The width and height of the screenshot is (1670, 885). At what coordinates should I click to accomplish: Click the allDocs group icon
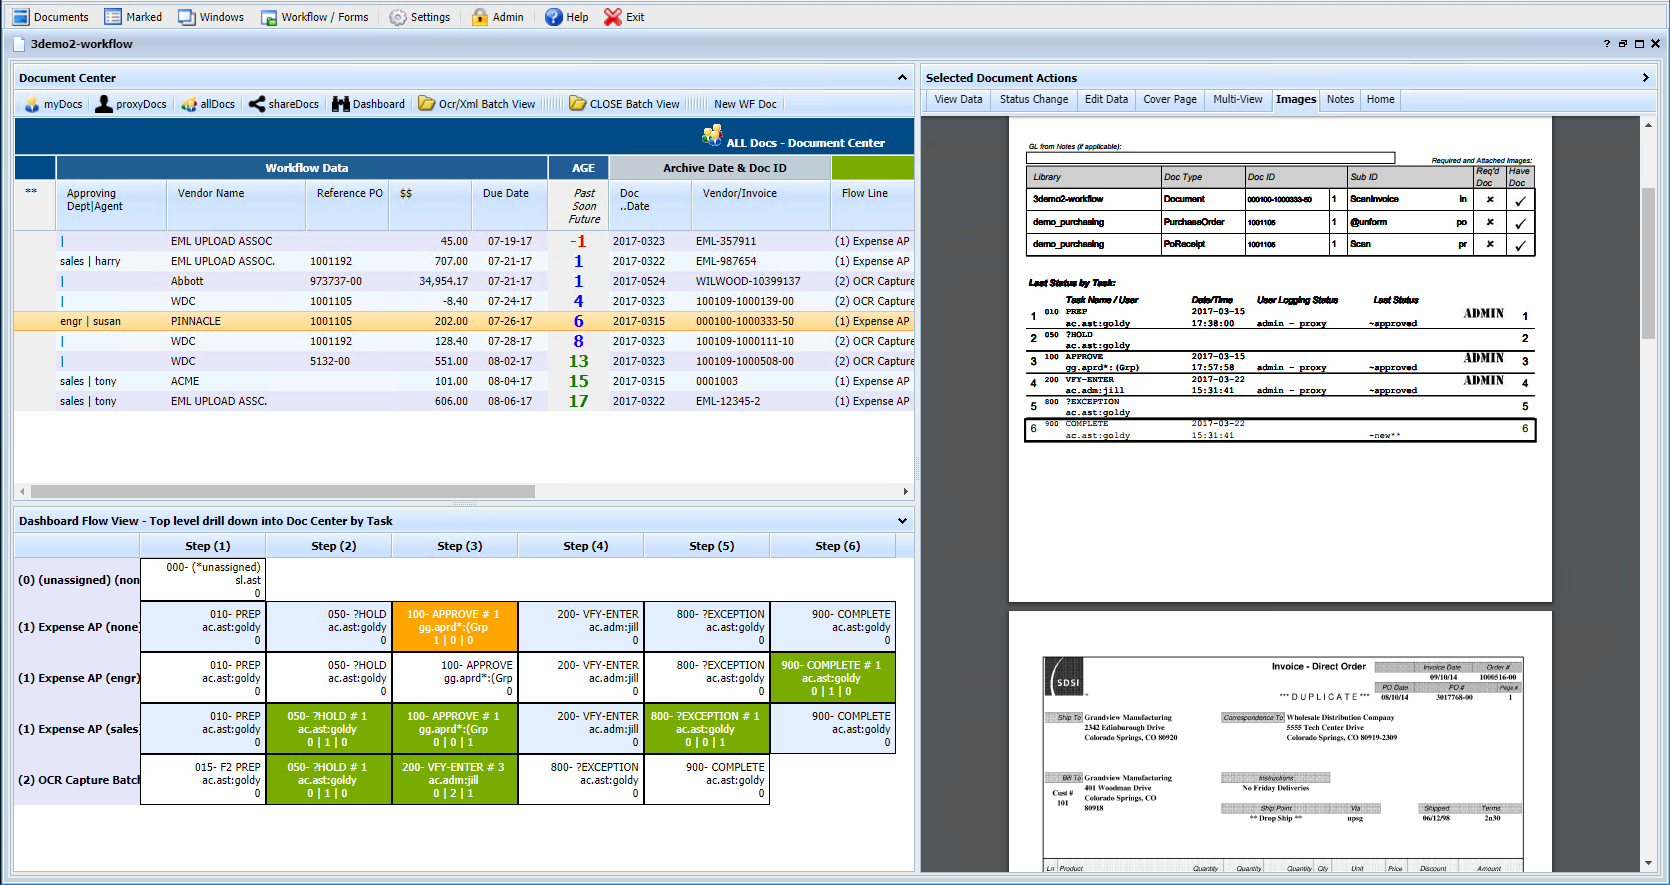[x=189, y=104]
